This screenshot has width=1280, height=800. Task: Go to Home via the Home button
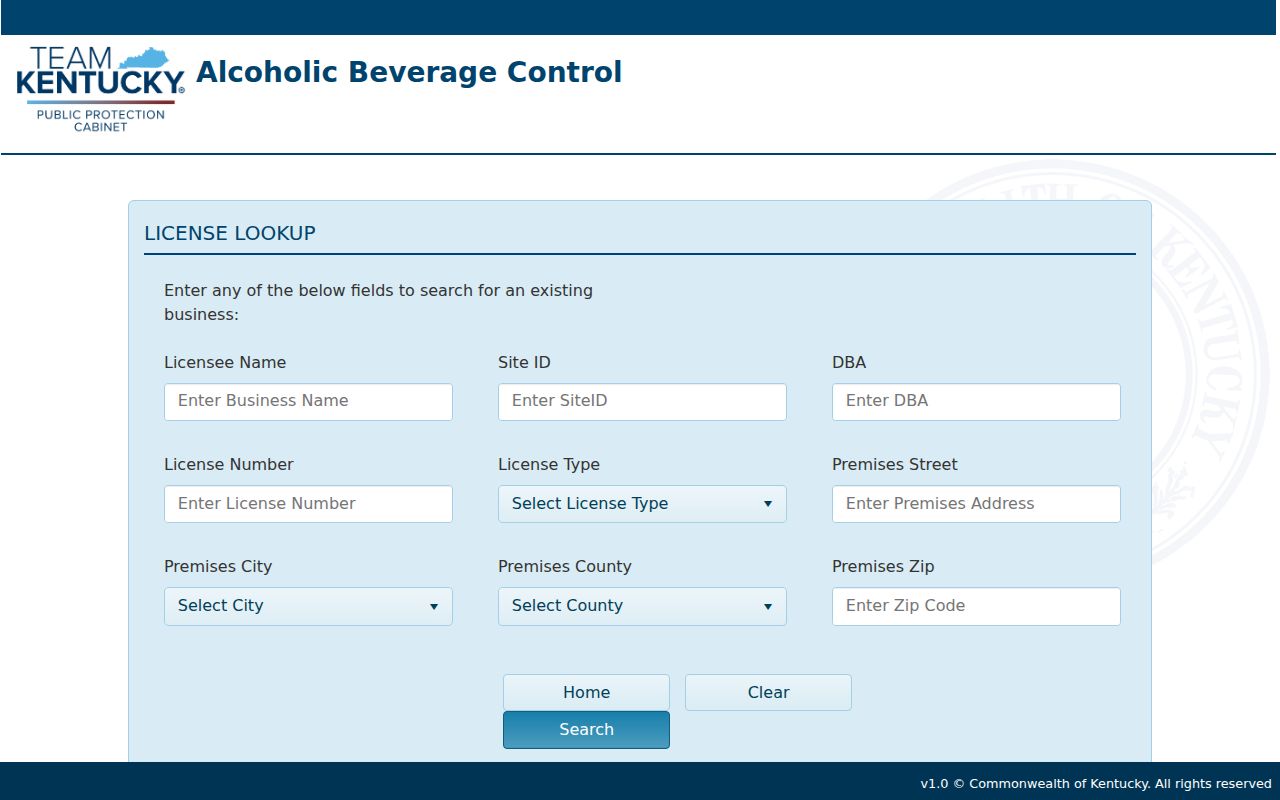pos(586,692)
